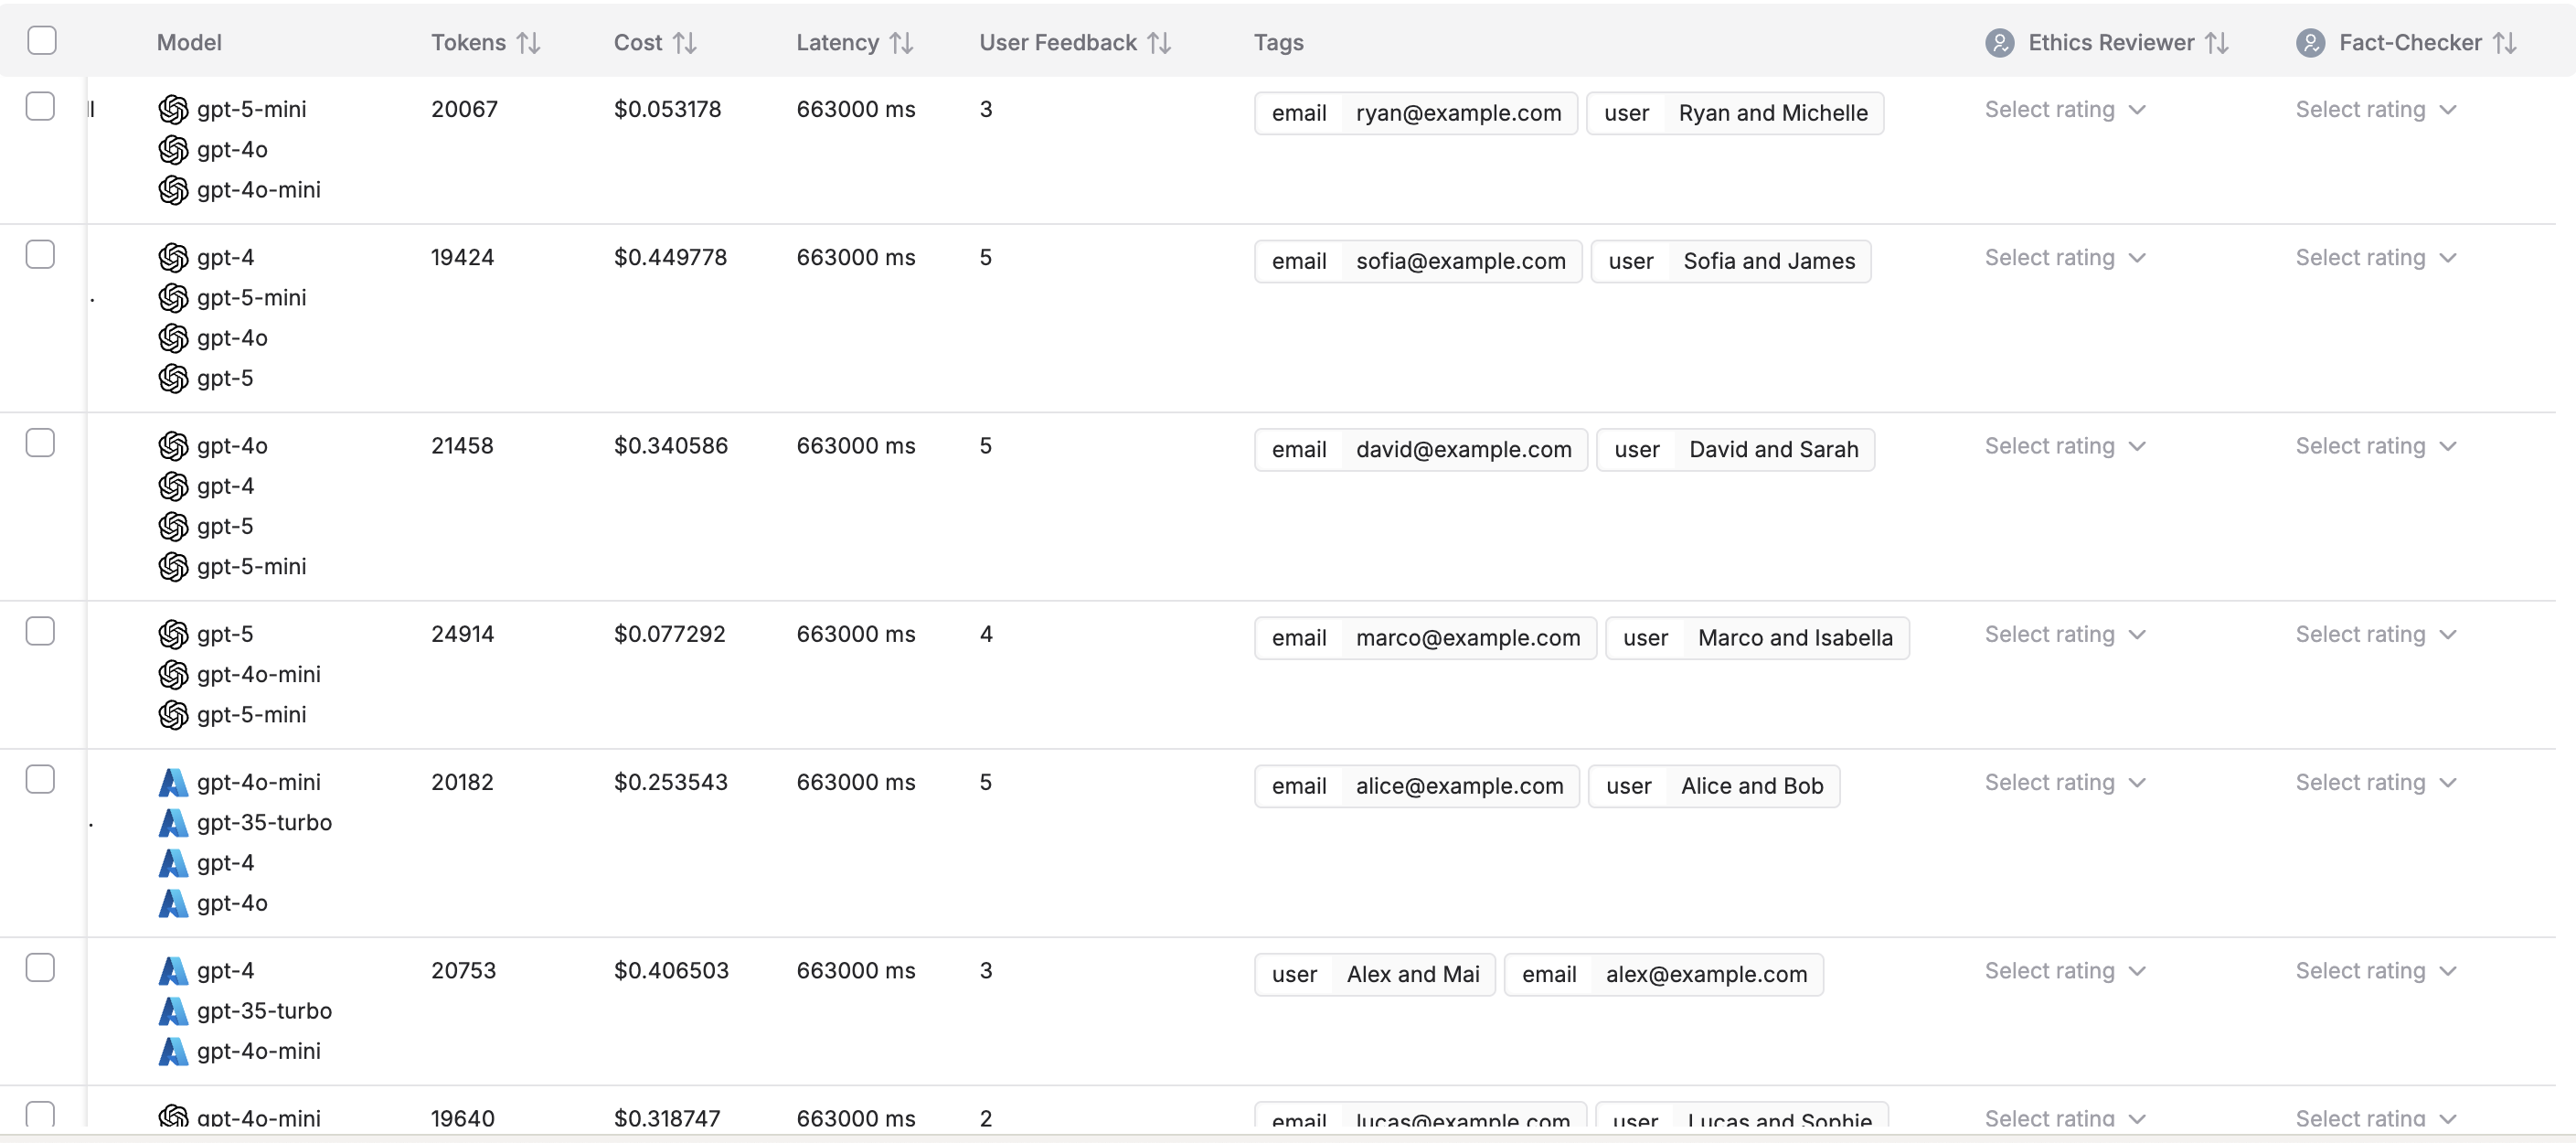Open Select rating for Ethics Reviewer on first row
Screen dimensions: 2576x1143
pos(2065,109)
